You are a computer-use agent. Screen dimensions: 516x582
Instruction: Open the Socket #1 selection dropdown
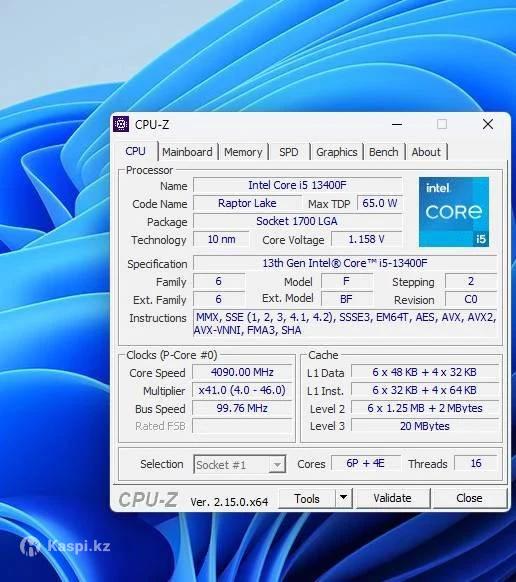click(x=239, y=464)
